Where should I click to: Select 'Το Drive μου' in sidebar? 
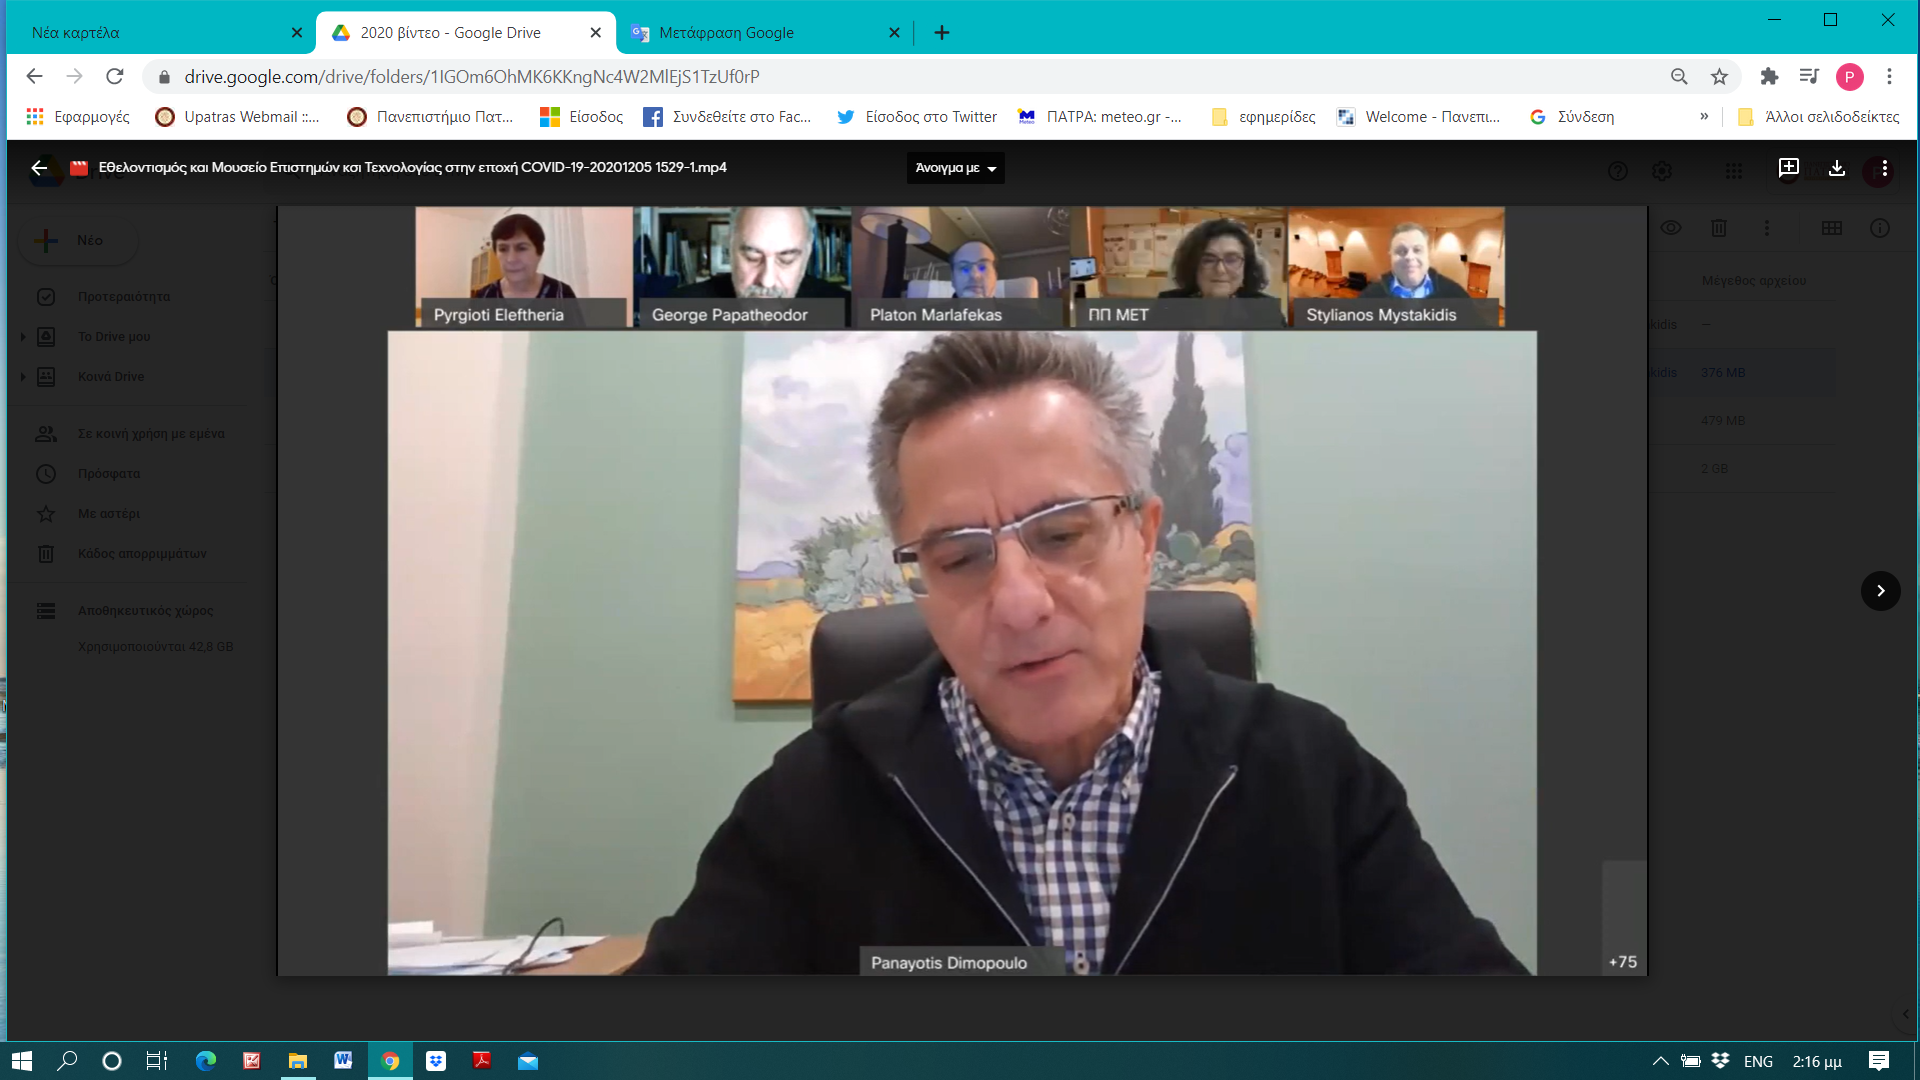pos(114,336)
